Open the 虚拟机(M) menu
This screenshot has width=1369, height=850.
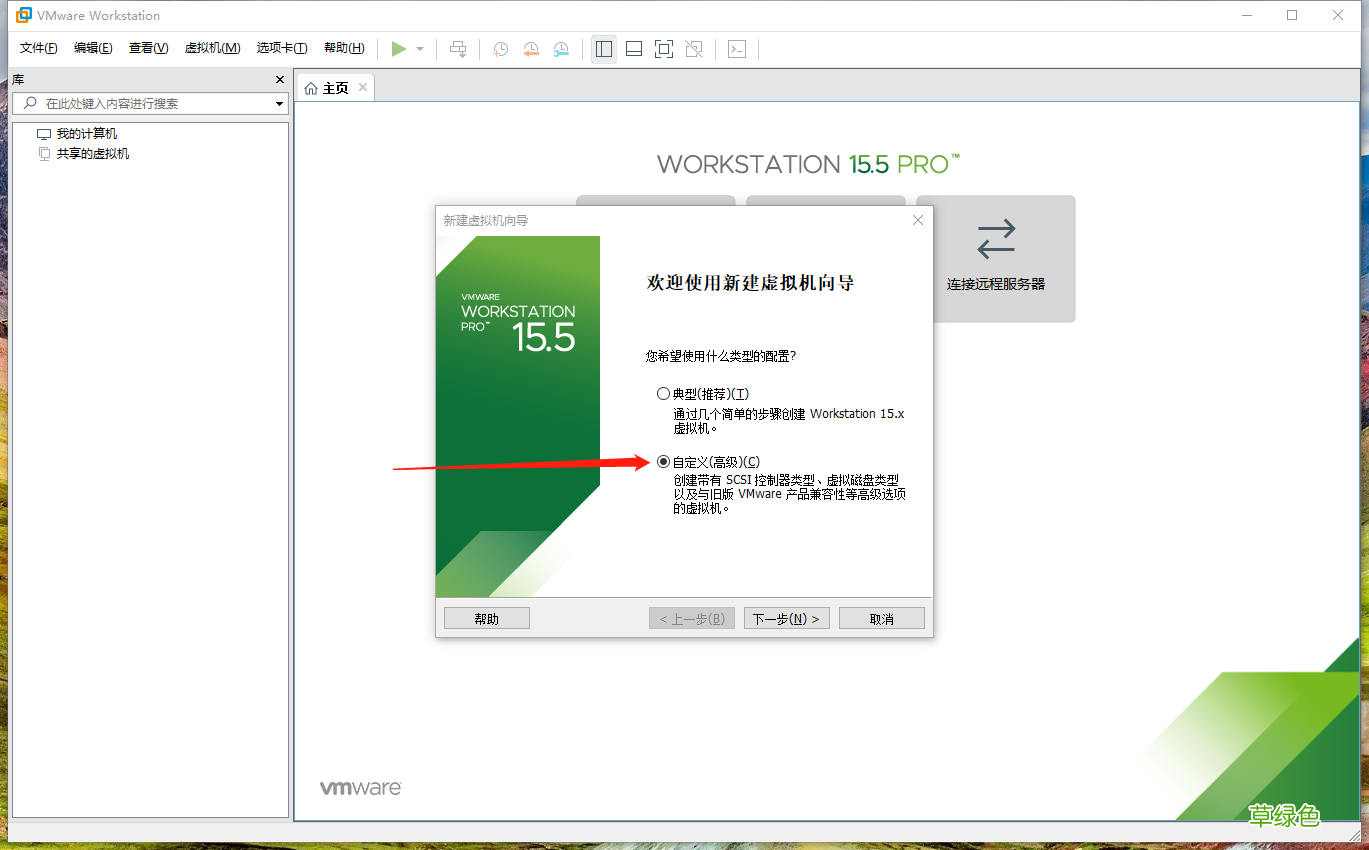pos(212,47)
